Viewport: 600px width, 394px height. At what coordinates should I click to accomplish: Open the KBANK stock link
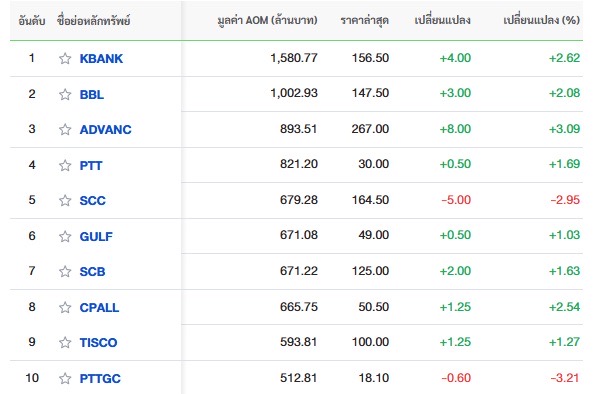pos(101,59)
